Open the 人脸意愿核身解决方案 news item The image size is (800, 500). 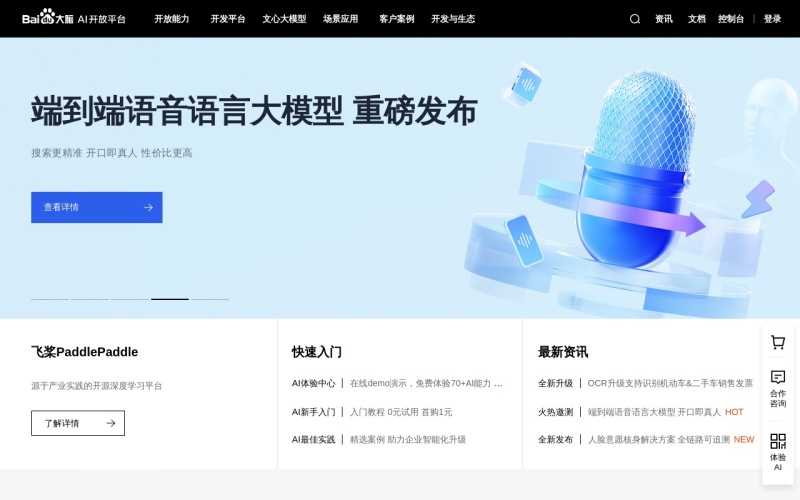pos(659,439)
